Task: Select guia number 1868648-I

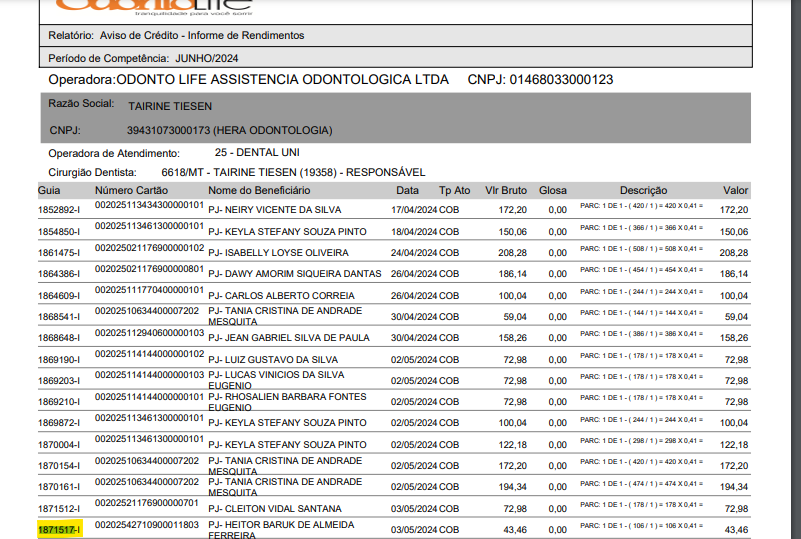Action: [x=59, y=338]
